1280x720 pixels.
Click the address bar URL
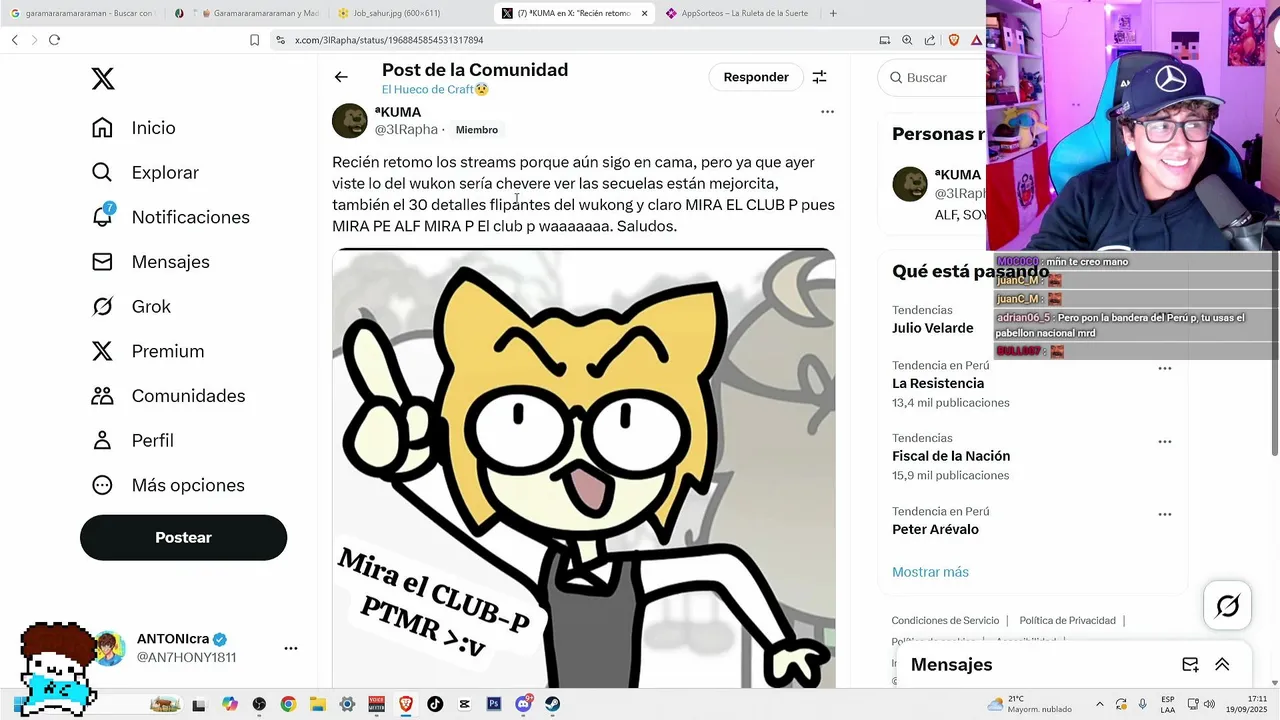point(389,40)
